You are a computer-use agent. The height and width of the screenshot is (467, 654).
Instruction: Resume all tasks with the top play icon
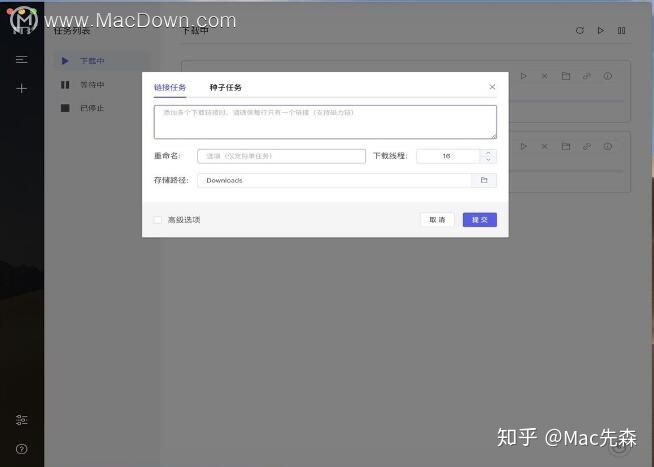point(601,30)
